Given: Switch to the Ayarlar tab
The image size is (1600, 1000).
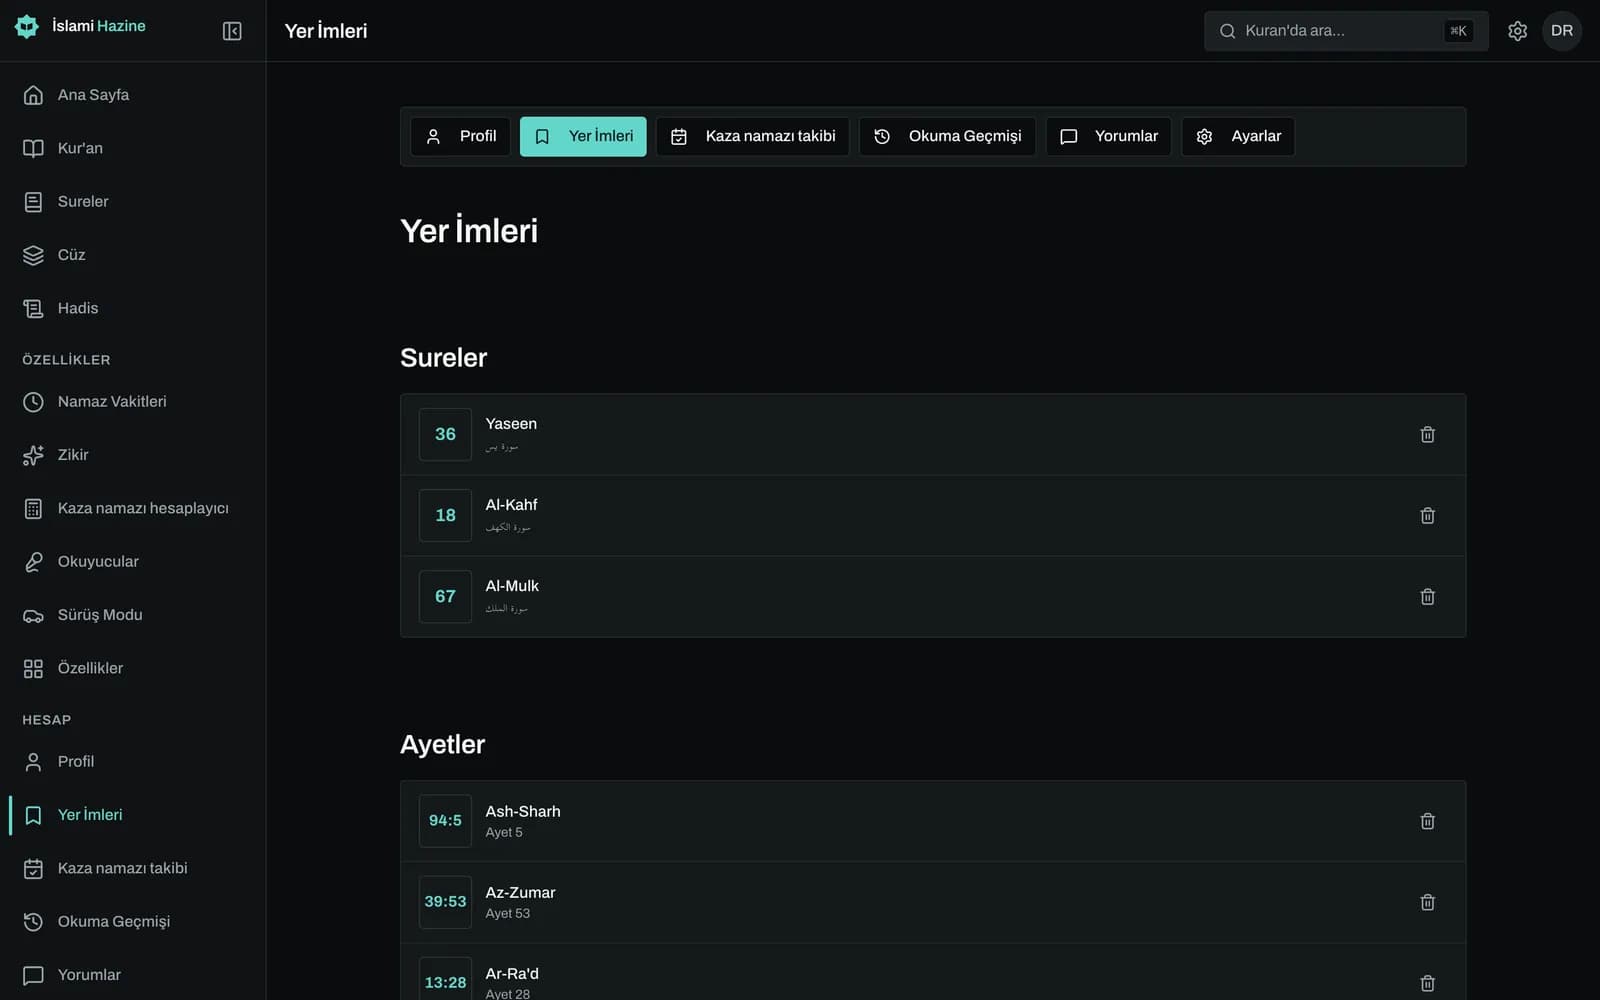Looking at the screenshot, I should 1238,136.
